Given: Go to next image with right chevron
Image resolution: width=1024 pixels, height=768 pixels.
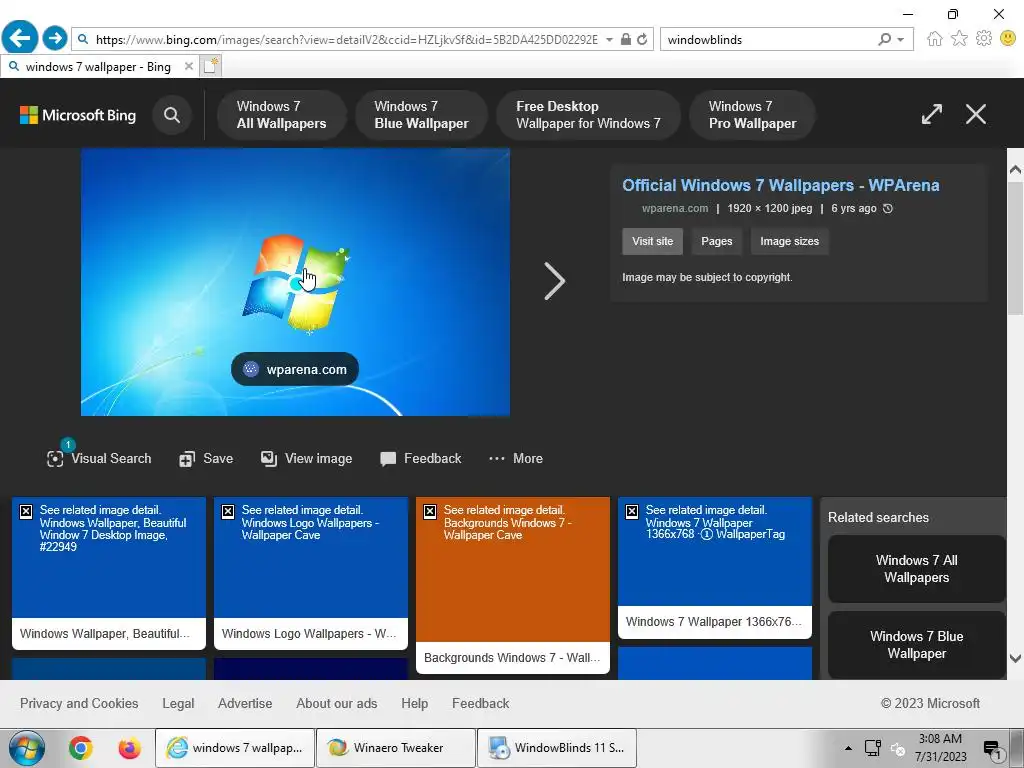Looking at the screenshot, I should coord(554,281).
